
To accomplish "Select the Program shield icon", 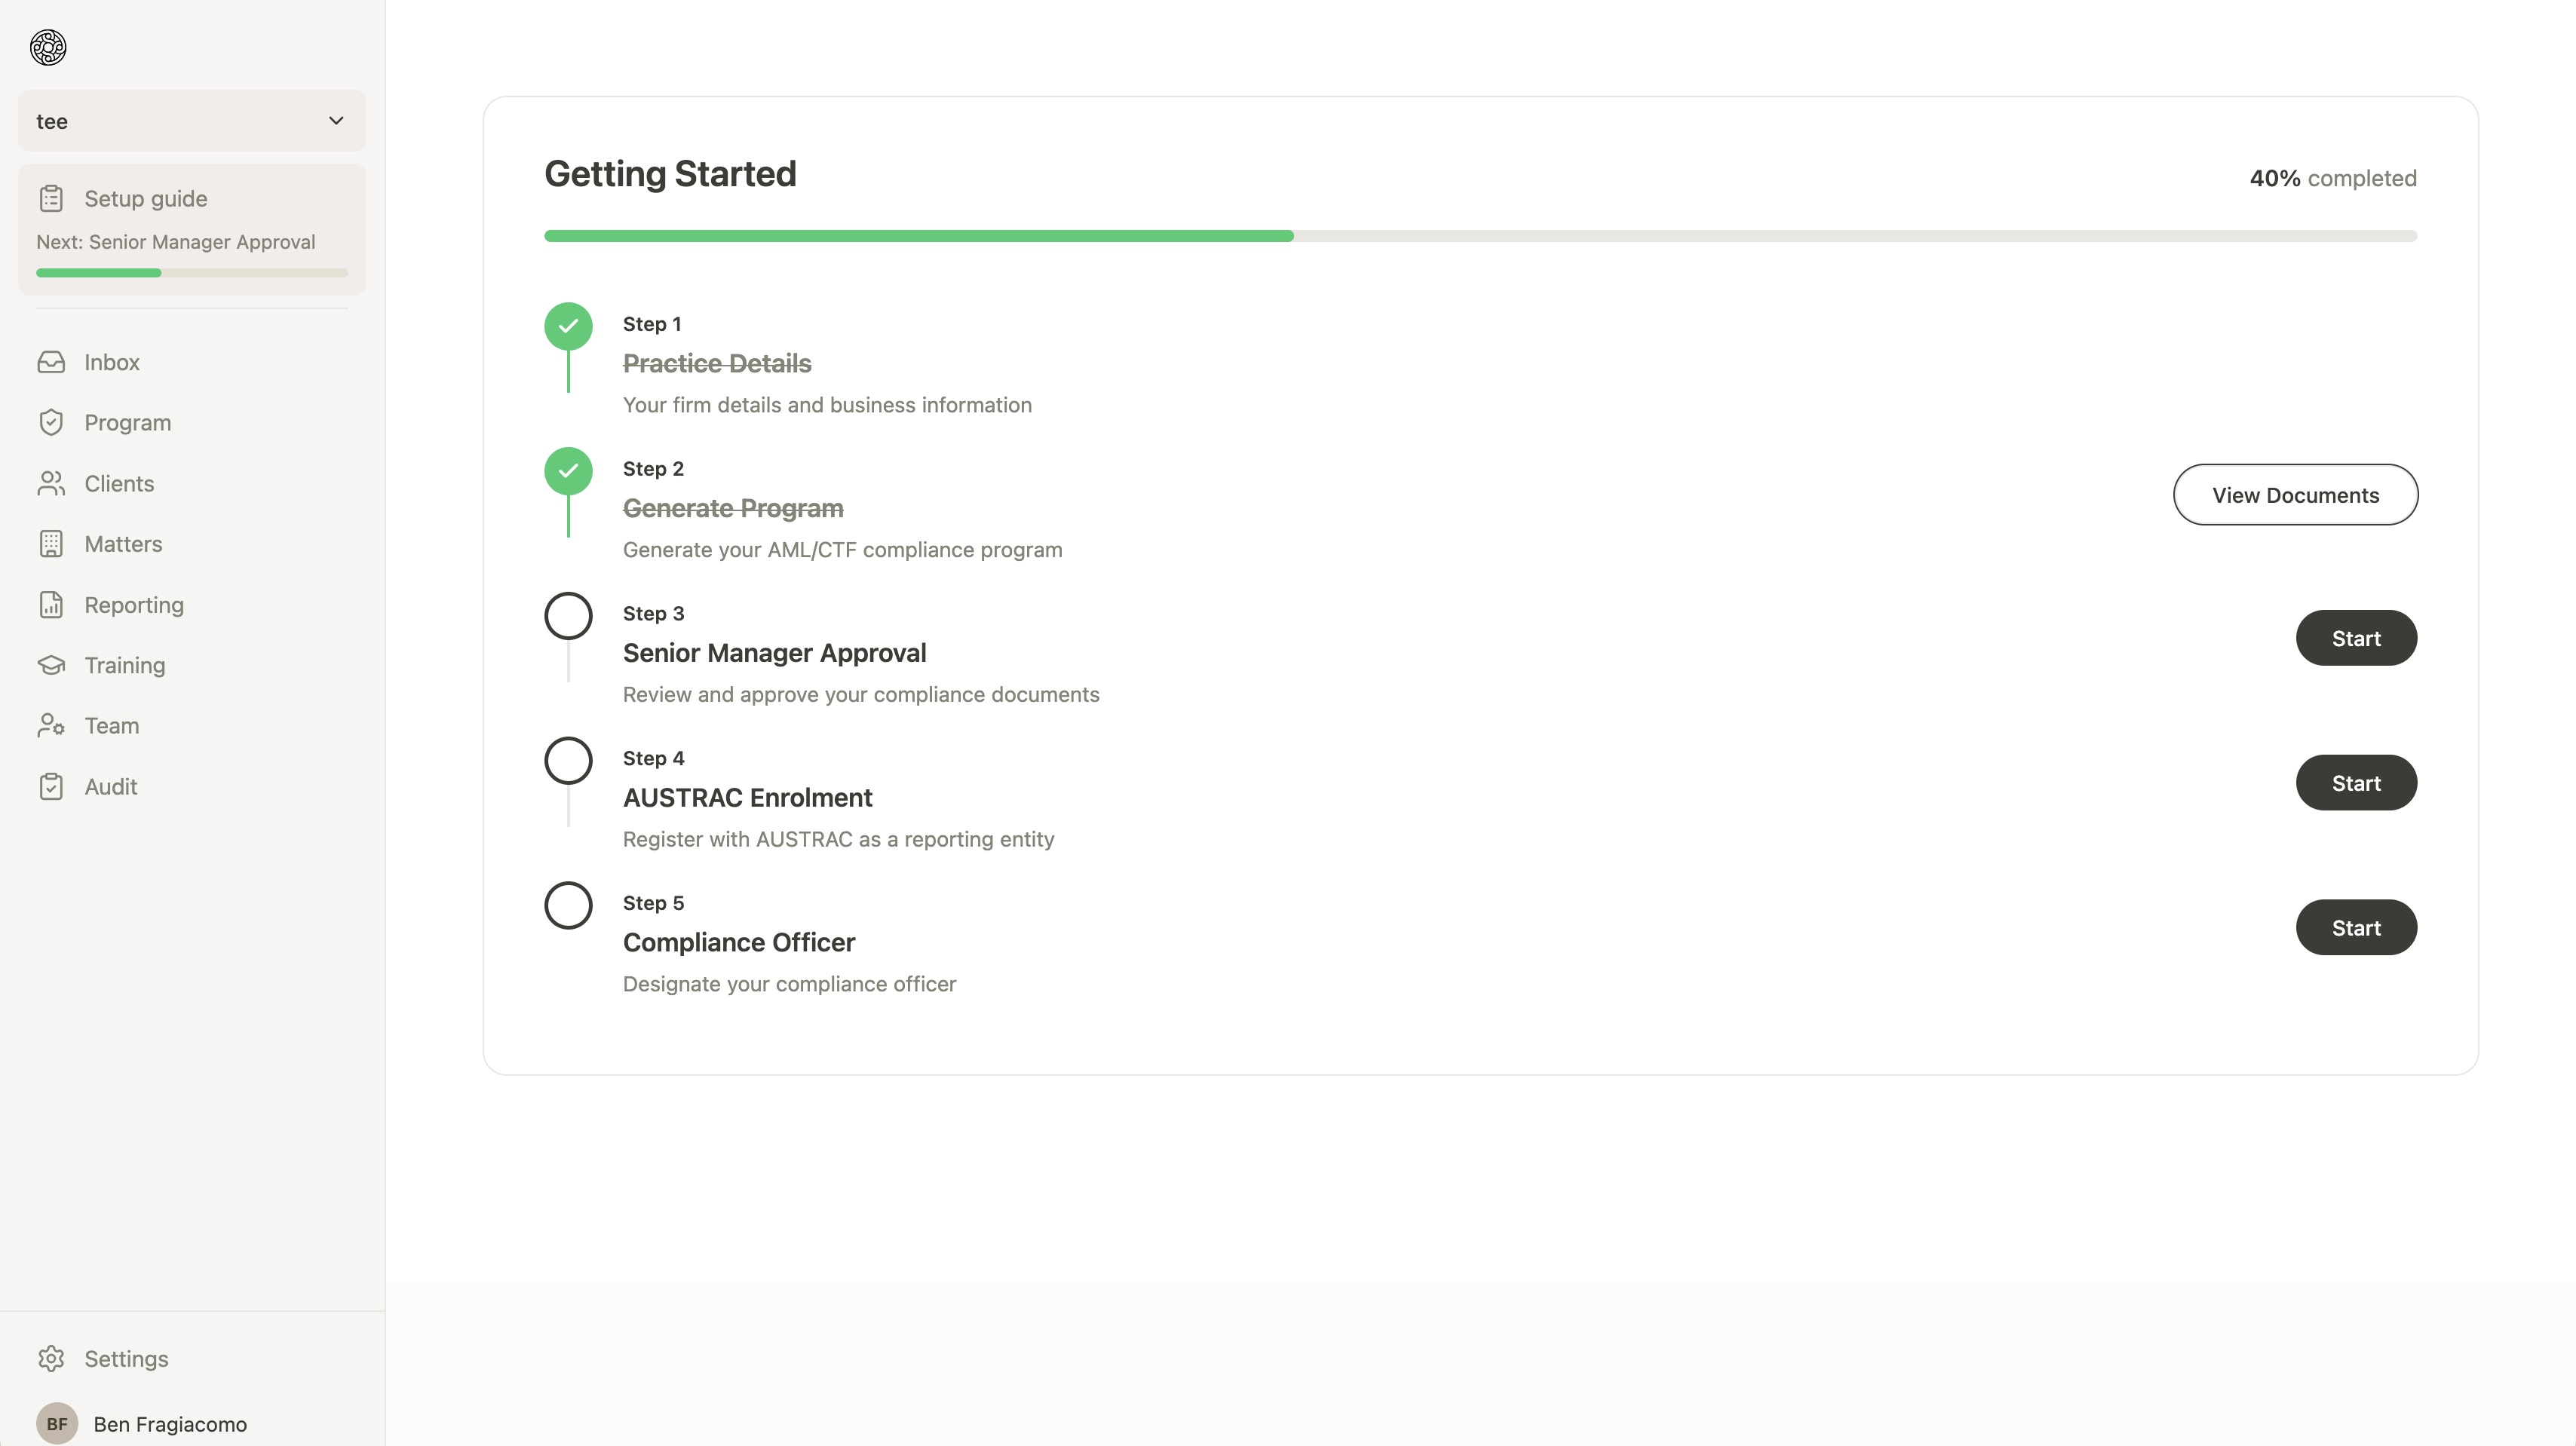I will [52, 422].
